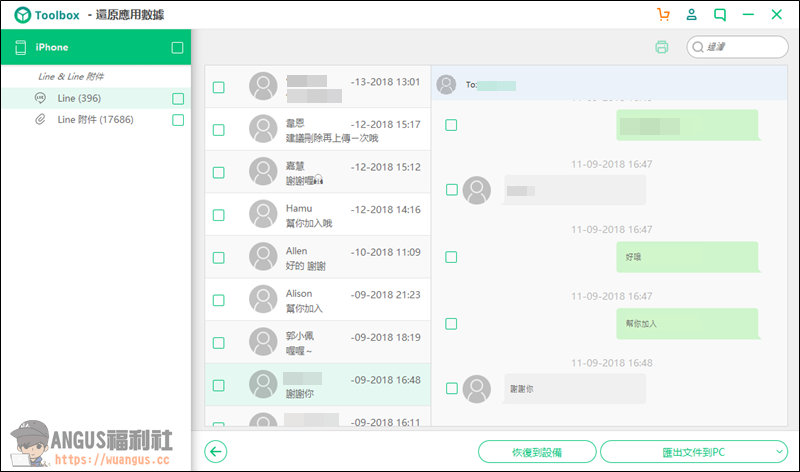Viewport: 800px width, 472px height.
Task: Open the Alison conversation
Action: click(318, 300)
